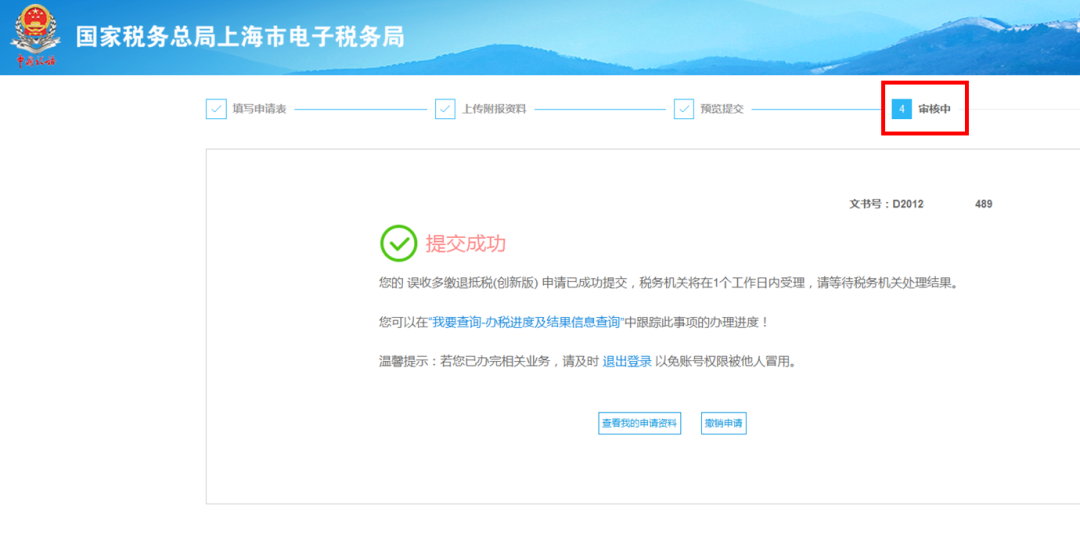The height and width of the screenshot is (534, 1080).
Task: Go to the 上传附报资料 step label
Action: (x=494, y=109)
